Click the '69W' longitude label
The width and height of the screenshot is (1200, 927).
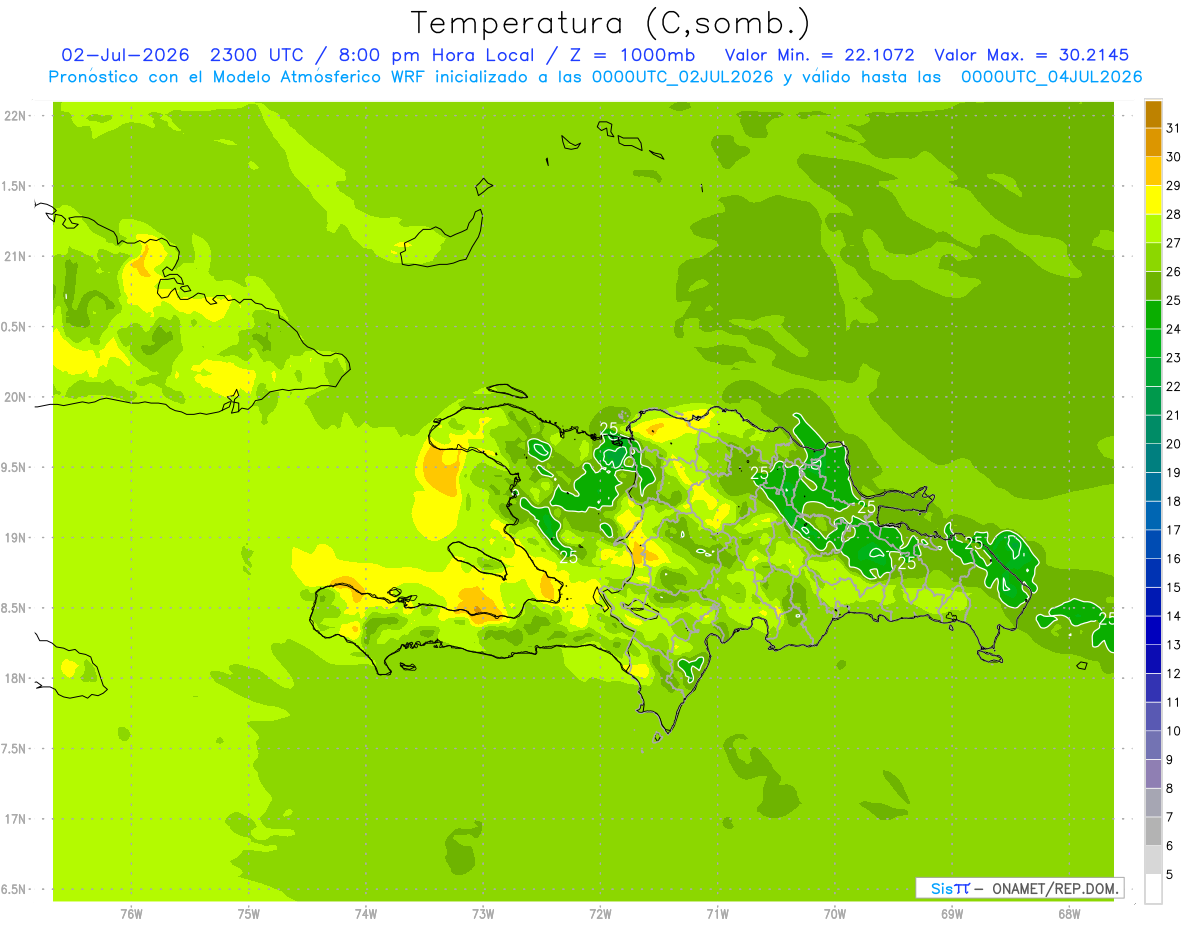(952, 914)
